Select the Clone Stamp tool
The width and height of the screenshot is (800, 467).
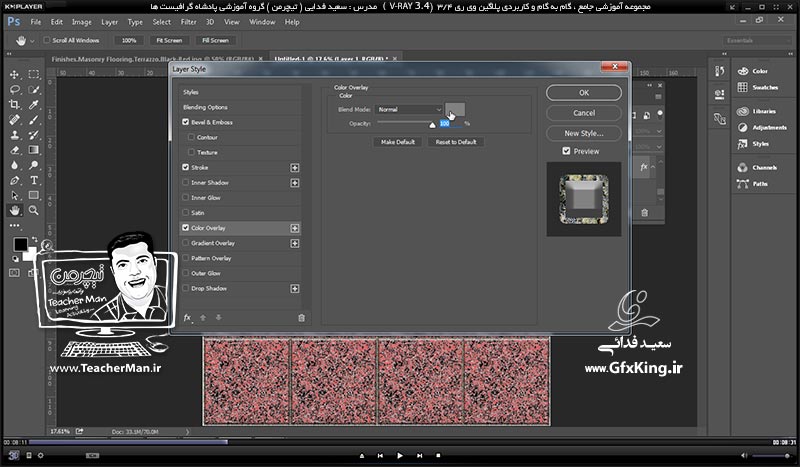tap(14, 135)
